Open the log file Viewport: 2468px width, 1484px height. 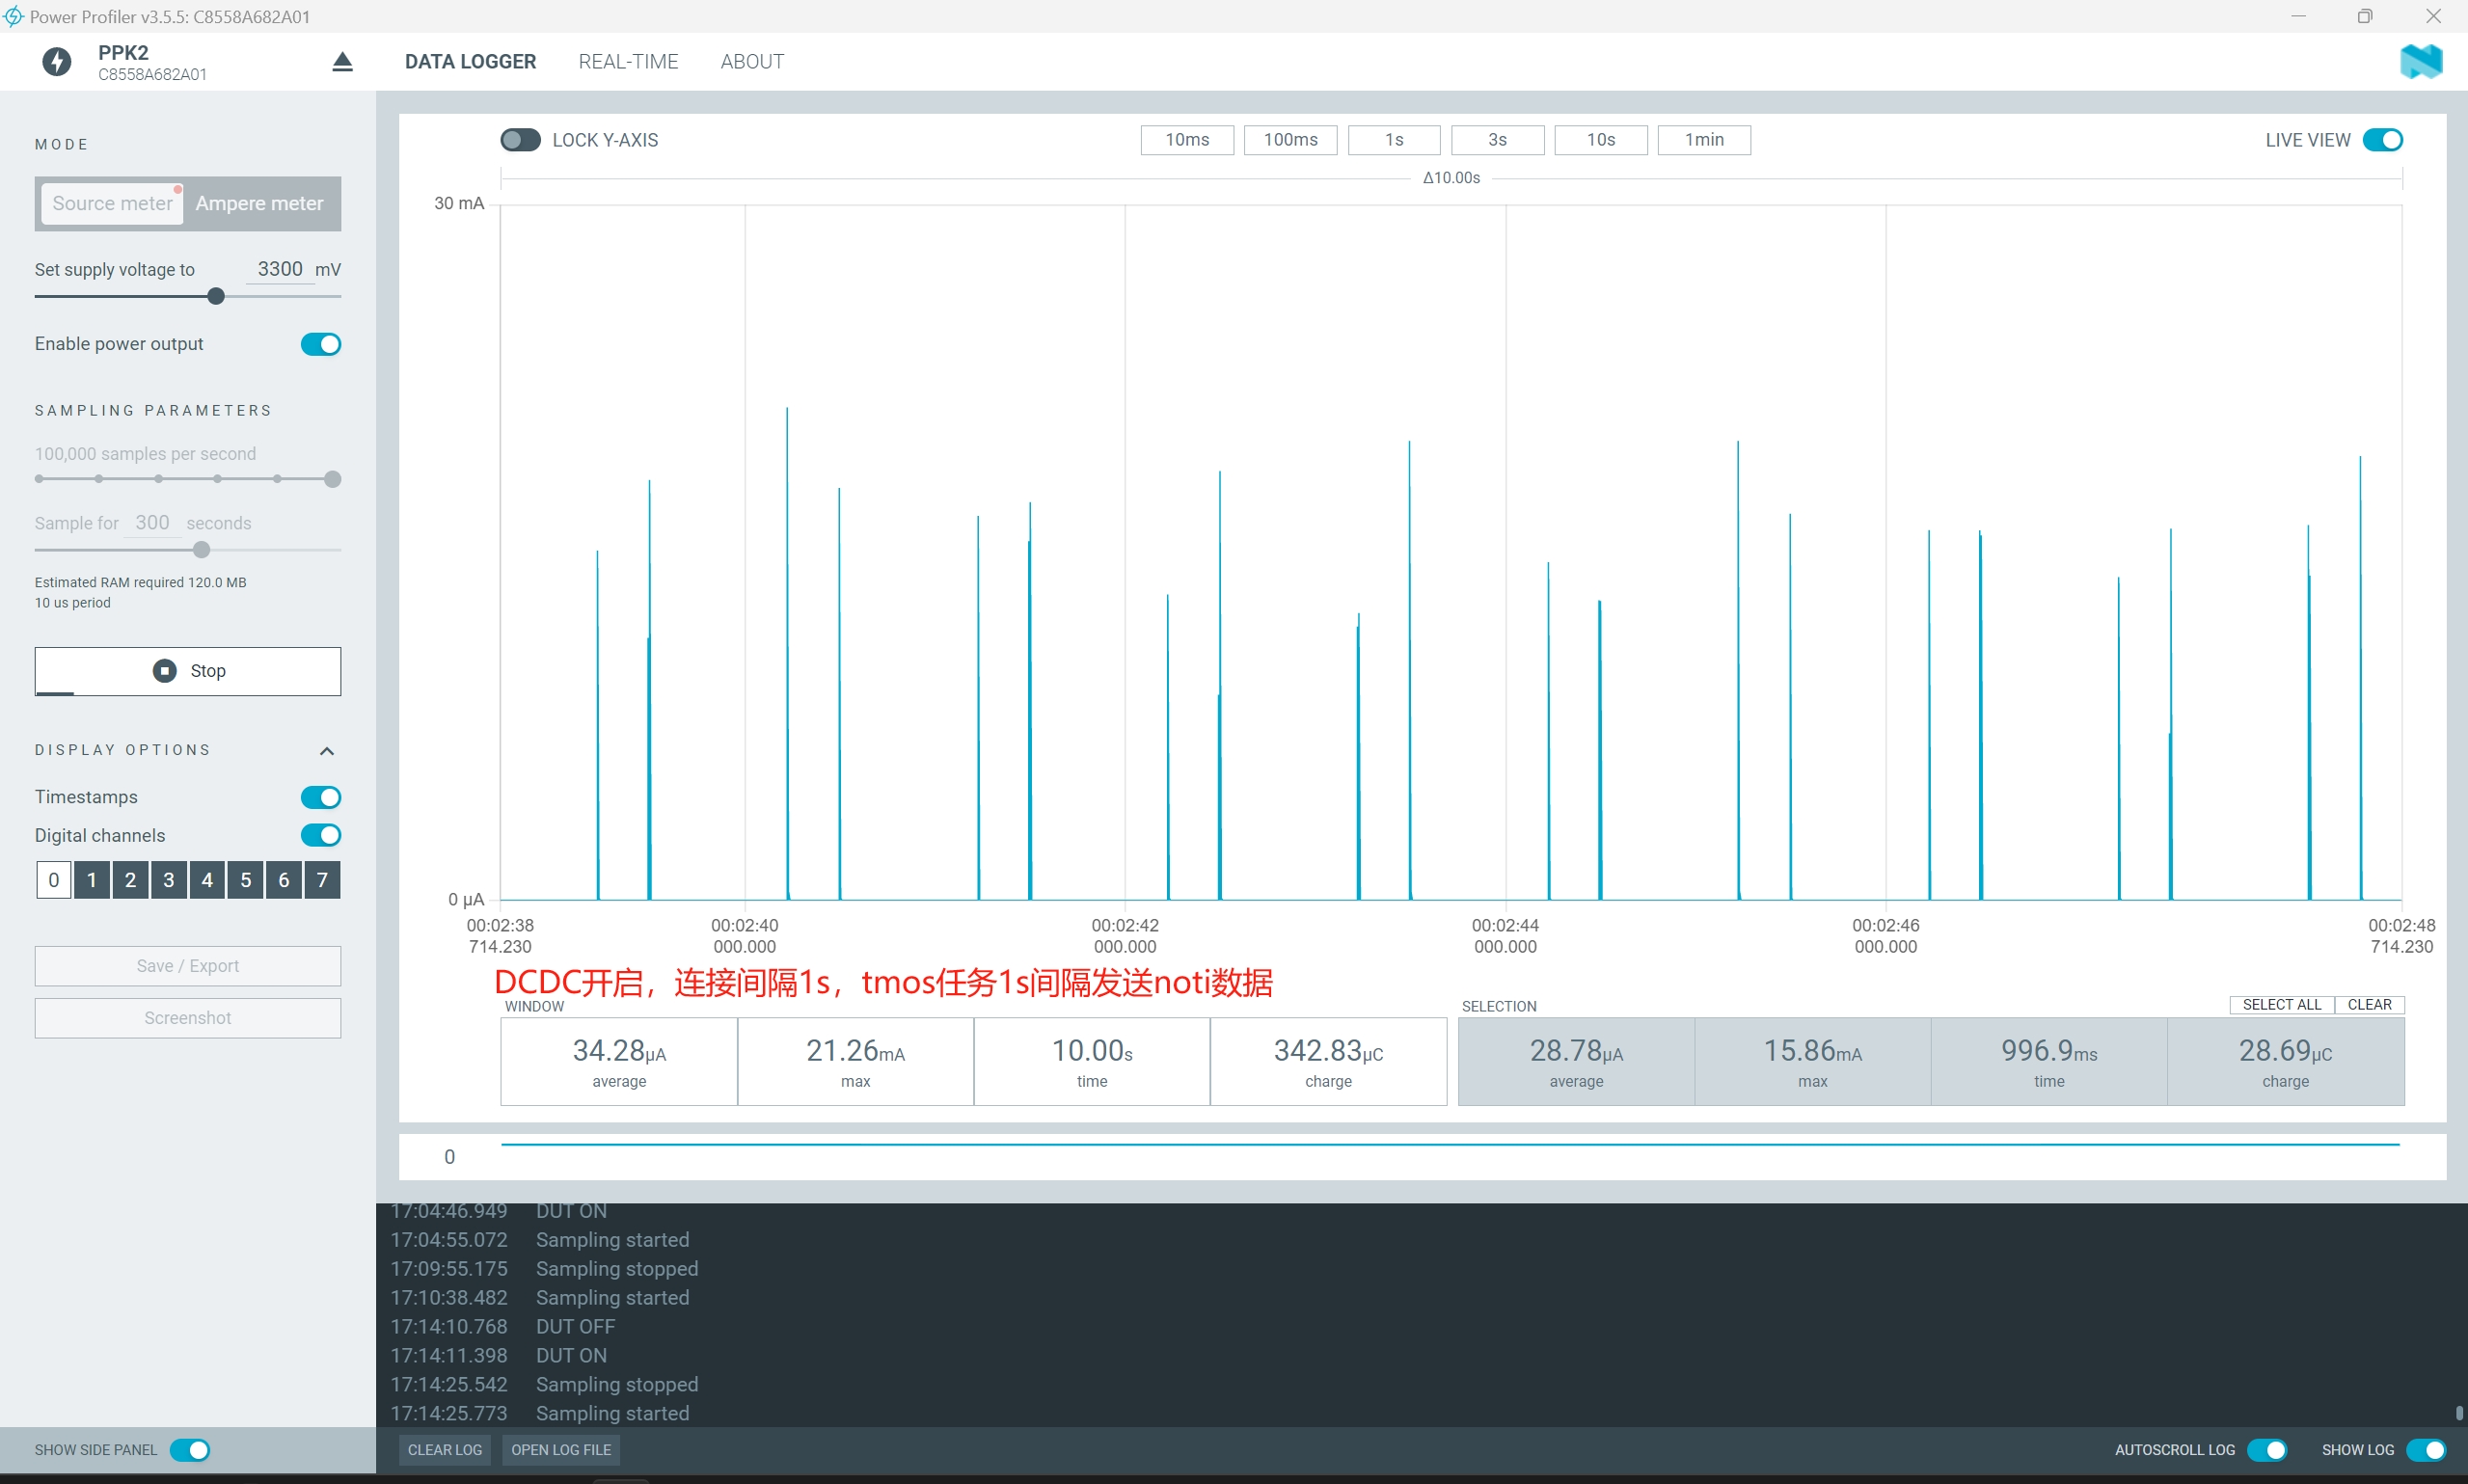[x=561, y=1450]
